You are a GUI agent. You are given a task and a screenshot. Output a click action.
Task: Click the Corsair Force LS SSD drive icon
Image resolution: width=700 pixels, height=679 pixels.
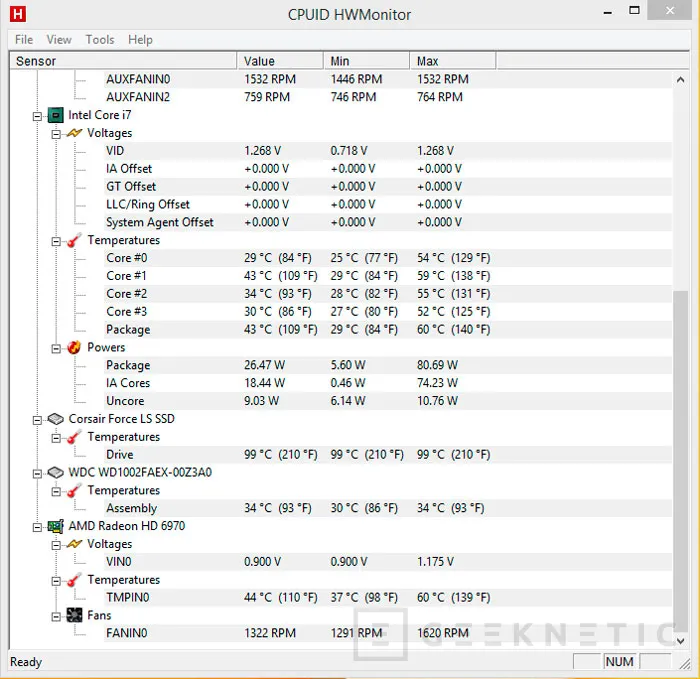tap(56, 419)
